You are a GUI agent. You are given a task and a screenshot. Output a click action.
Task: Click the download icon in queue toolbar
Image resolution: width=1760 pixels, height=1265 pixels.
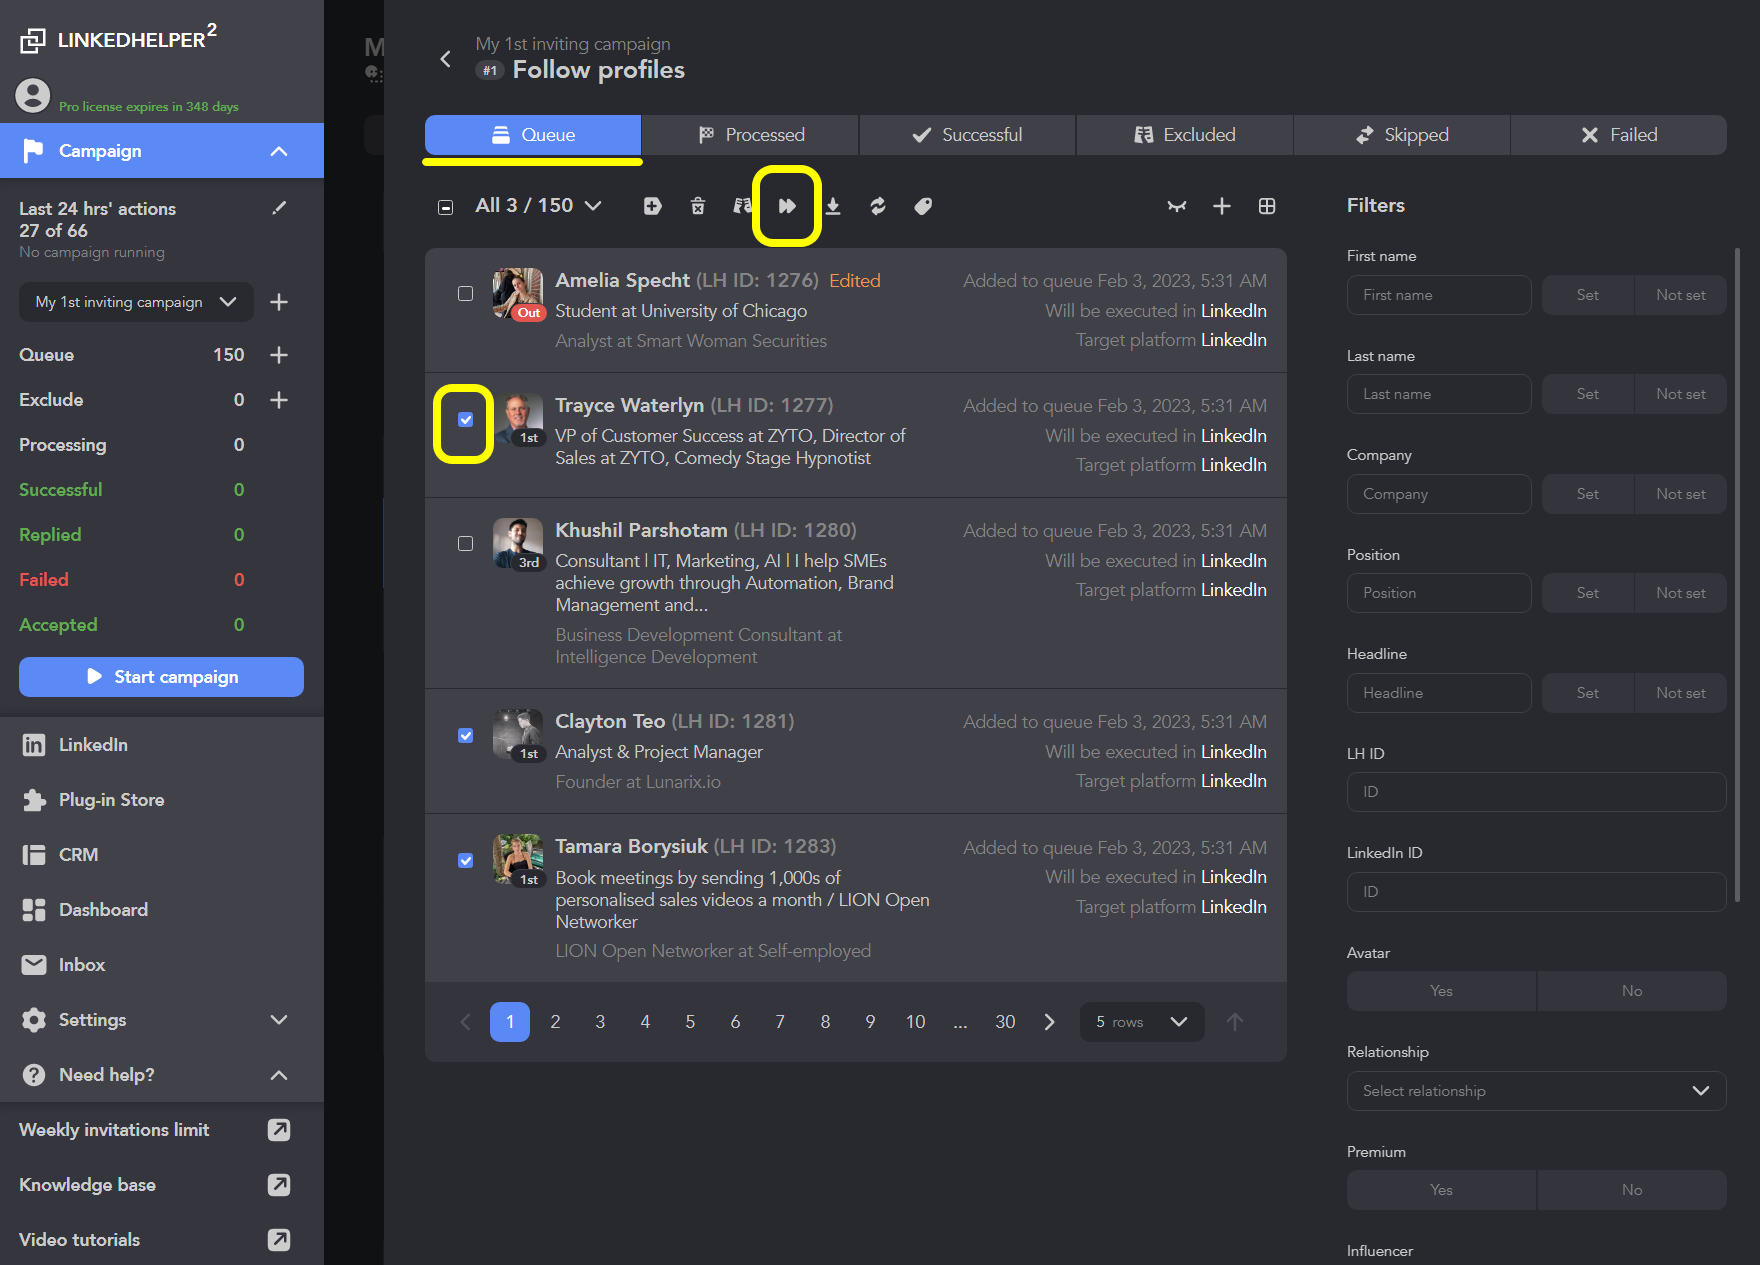tap(832, 206)
